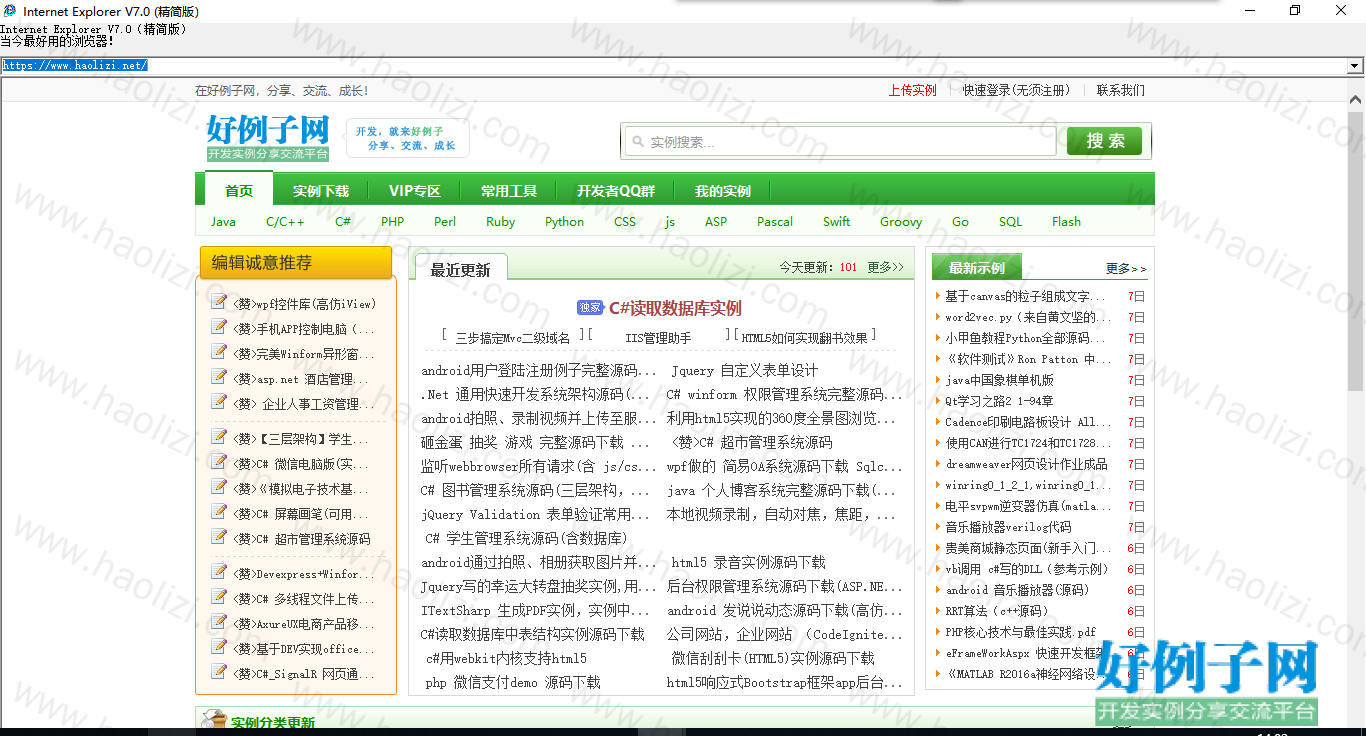This screenshot has height=736, width=1366.
Task: Click the red 上传实例 link
Action: [913, 90]
